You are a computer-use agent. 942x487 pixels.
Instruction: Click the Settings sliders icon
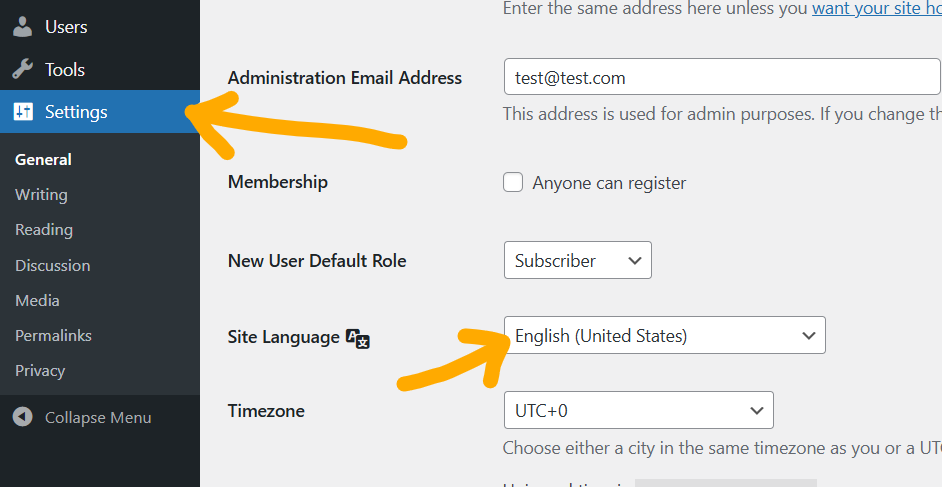click(22, 112)
